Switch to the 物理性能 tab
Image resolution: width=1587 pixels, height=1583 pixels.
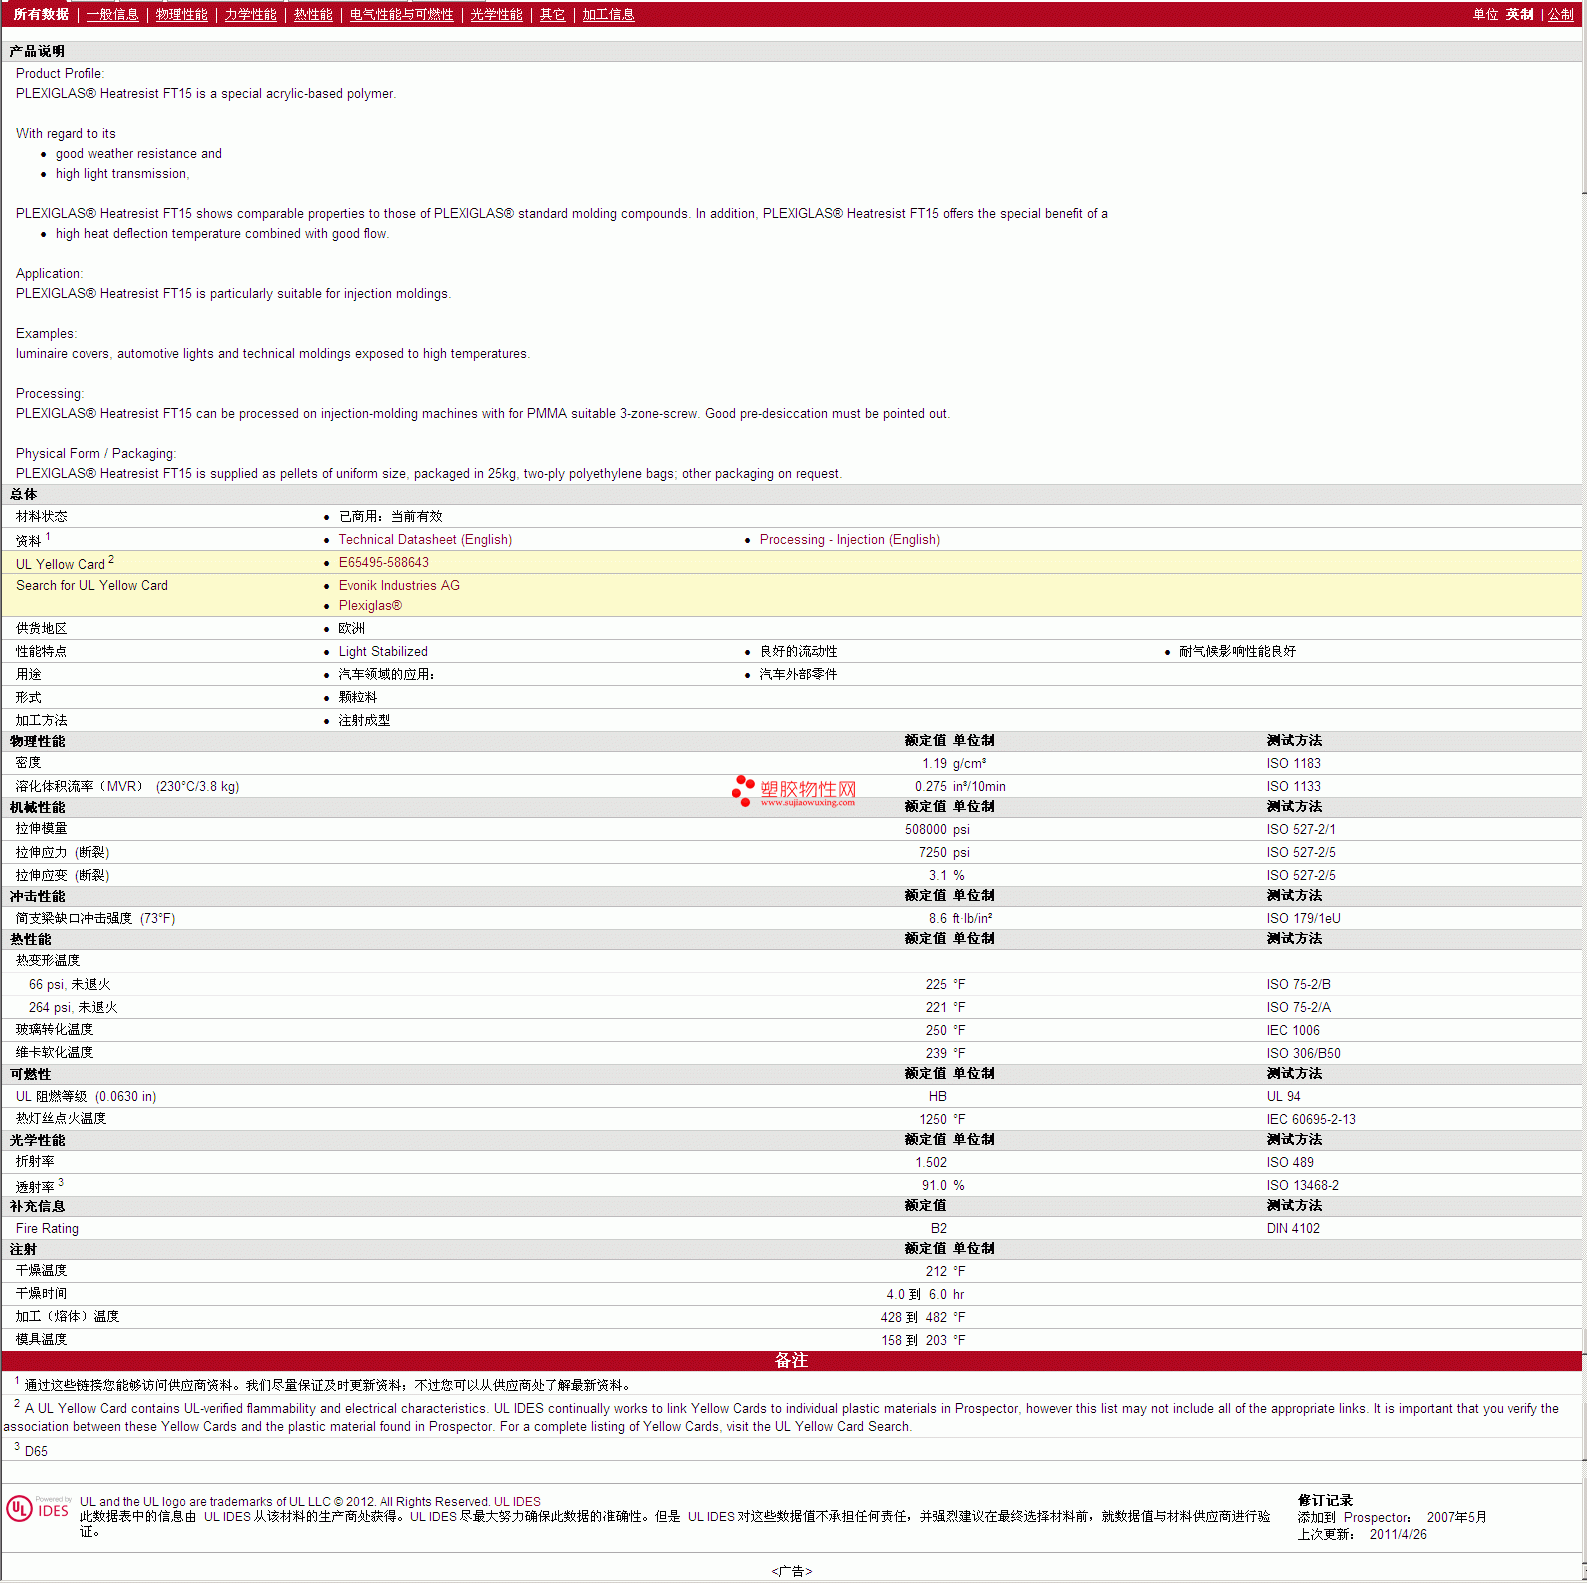click(x=181, y=14)
